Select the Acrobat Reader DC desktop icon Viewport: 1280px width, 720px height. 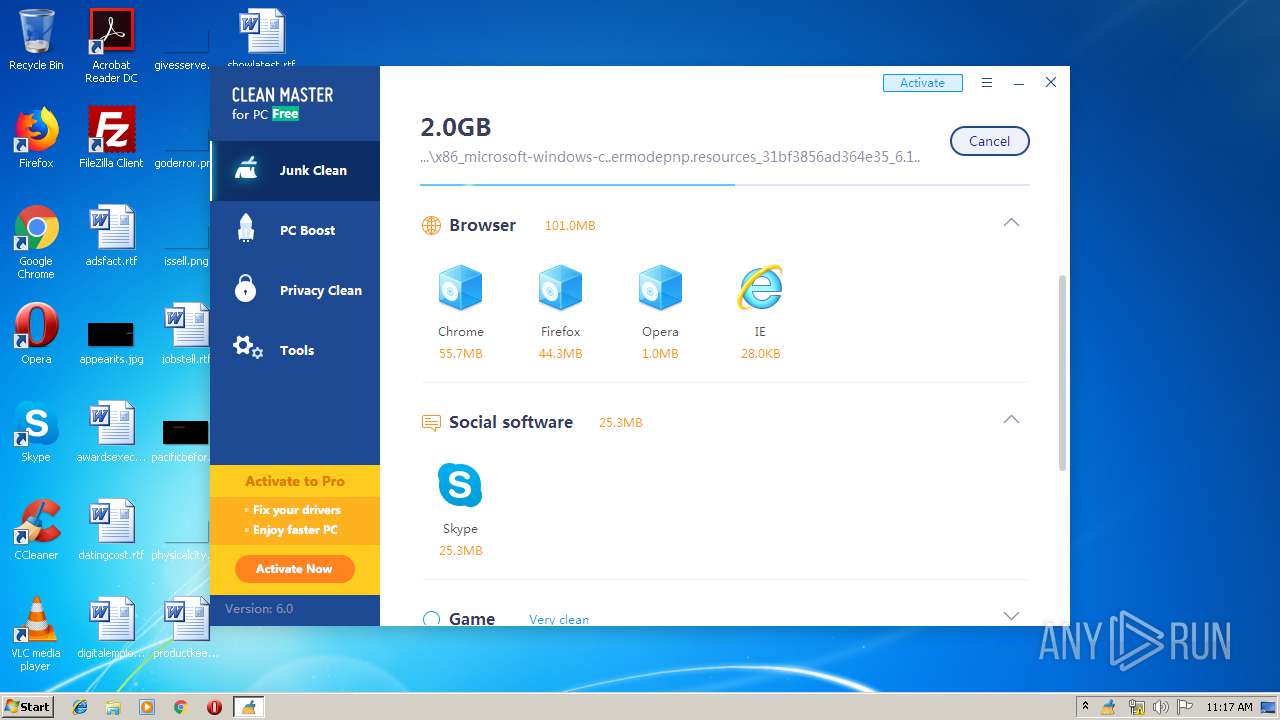[x=111, y=46]
